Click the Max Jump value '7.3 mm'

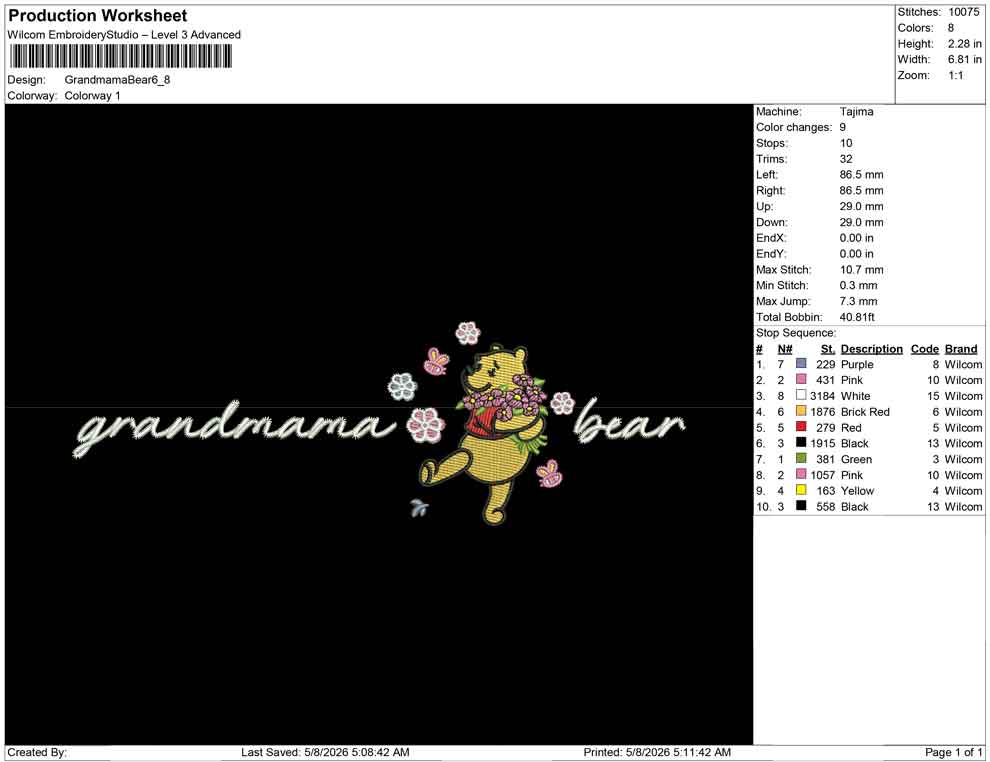pyautogui.click(x=858, y=301)
